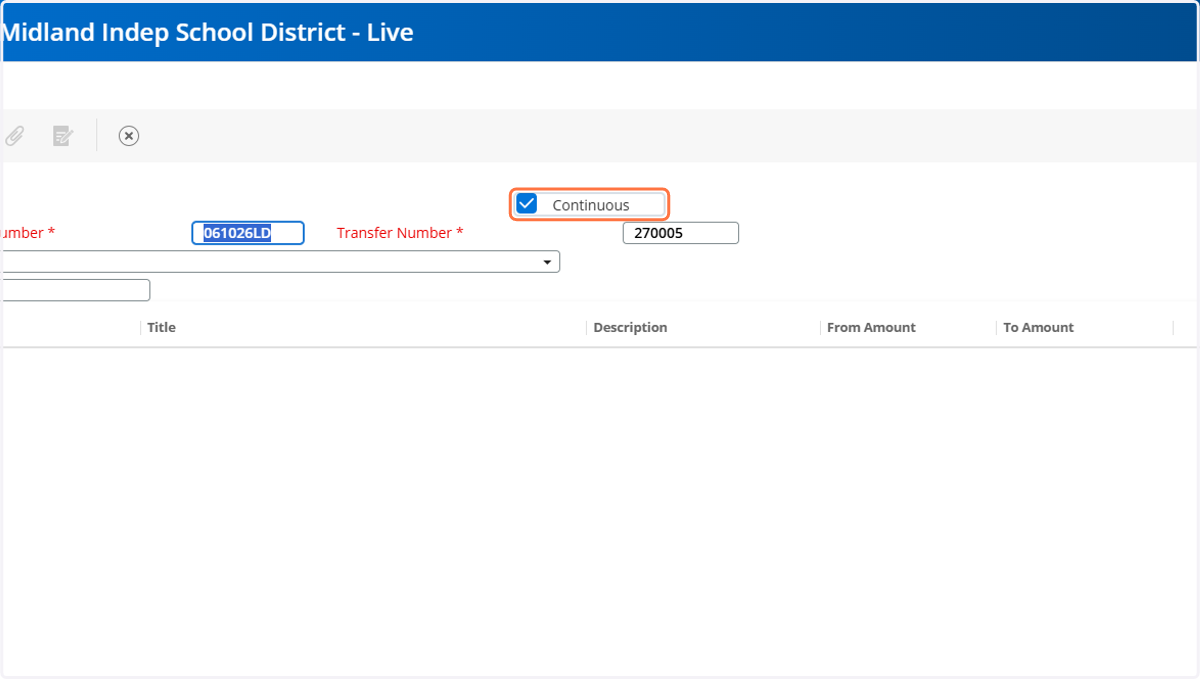The height and width of the screenshot is (679, 1200).
Task: Open the notes edit icon
Action: [63, 135]
